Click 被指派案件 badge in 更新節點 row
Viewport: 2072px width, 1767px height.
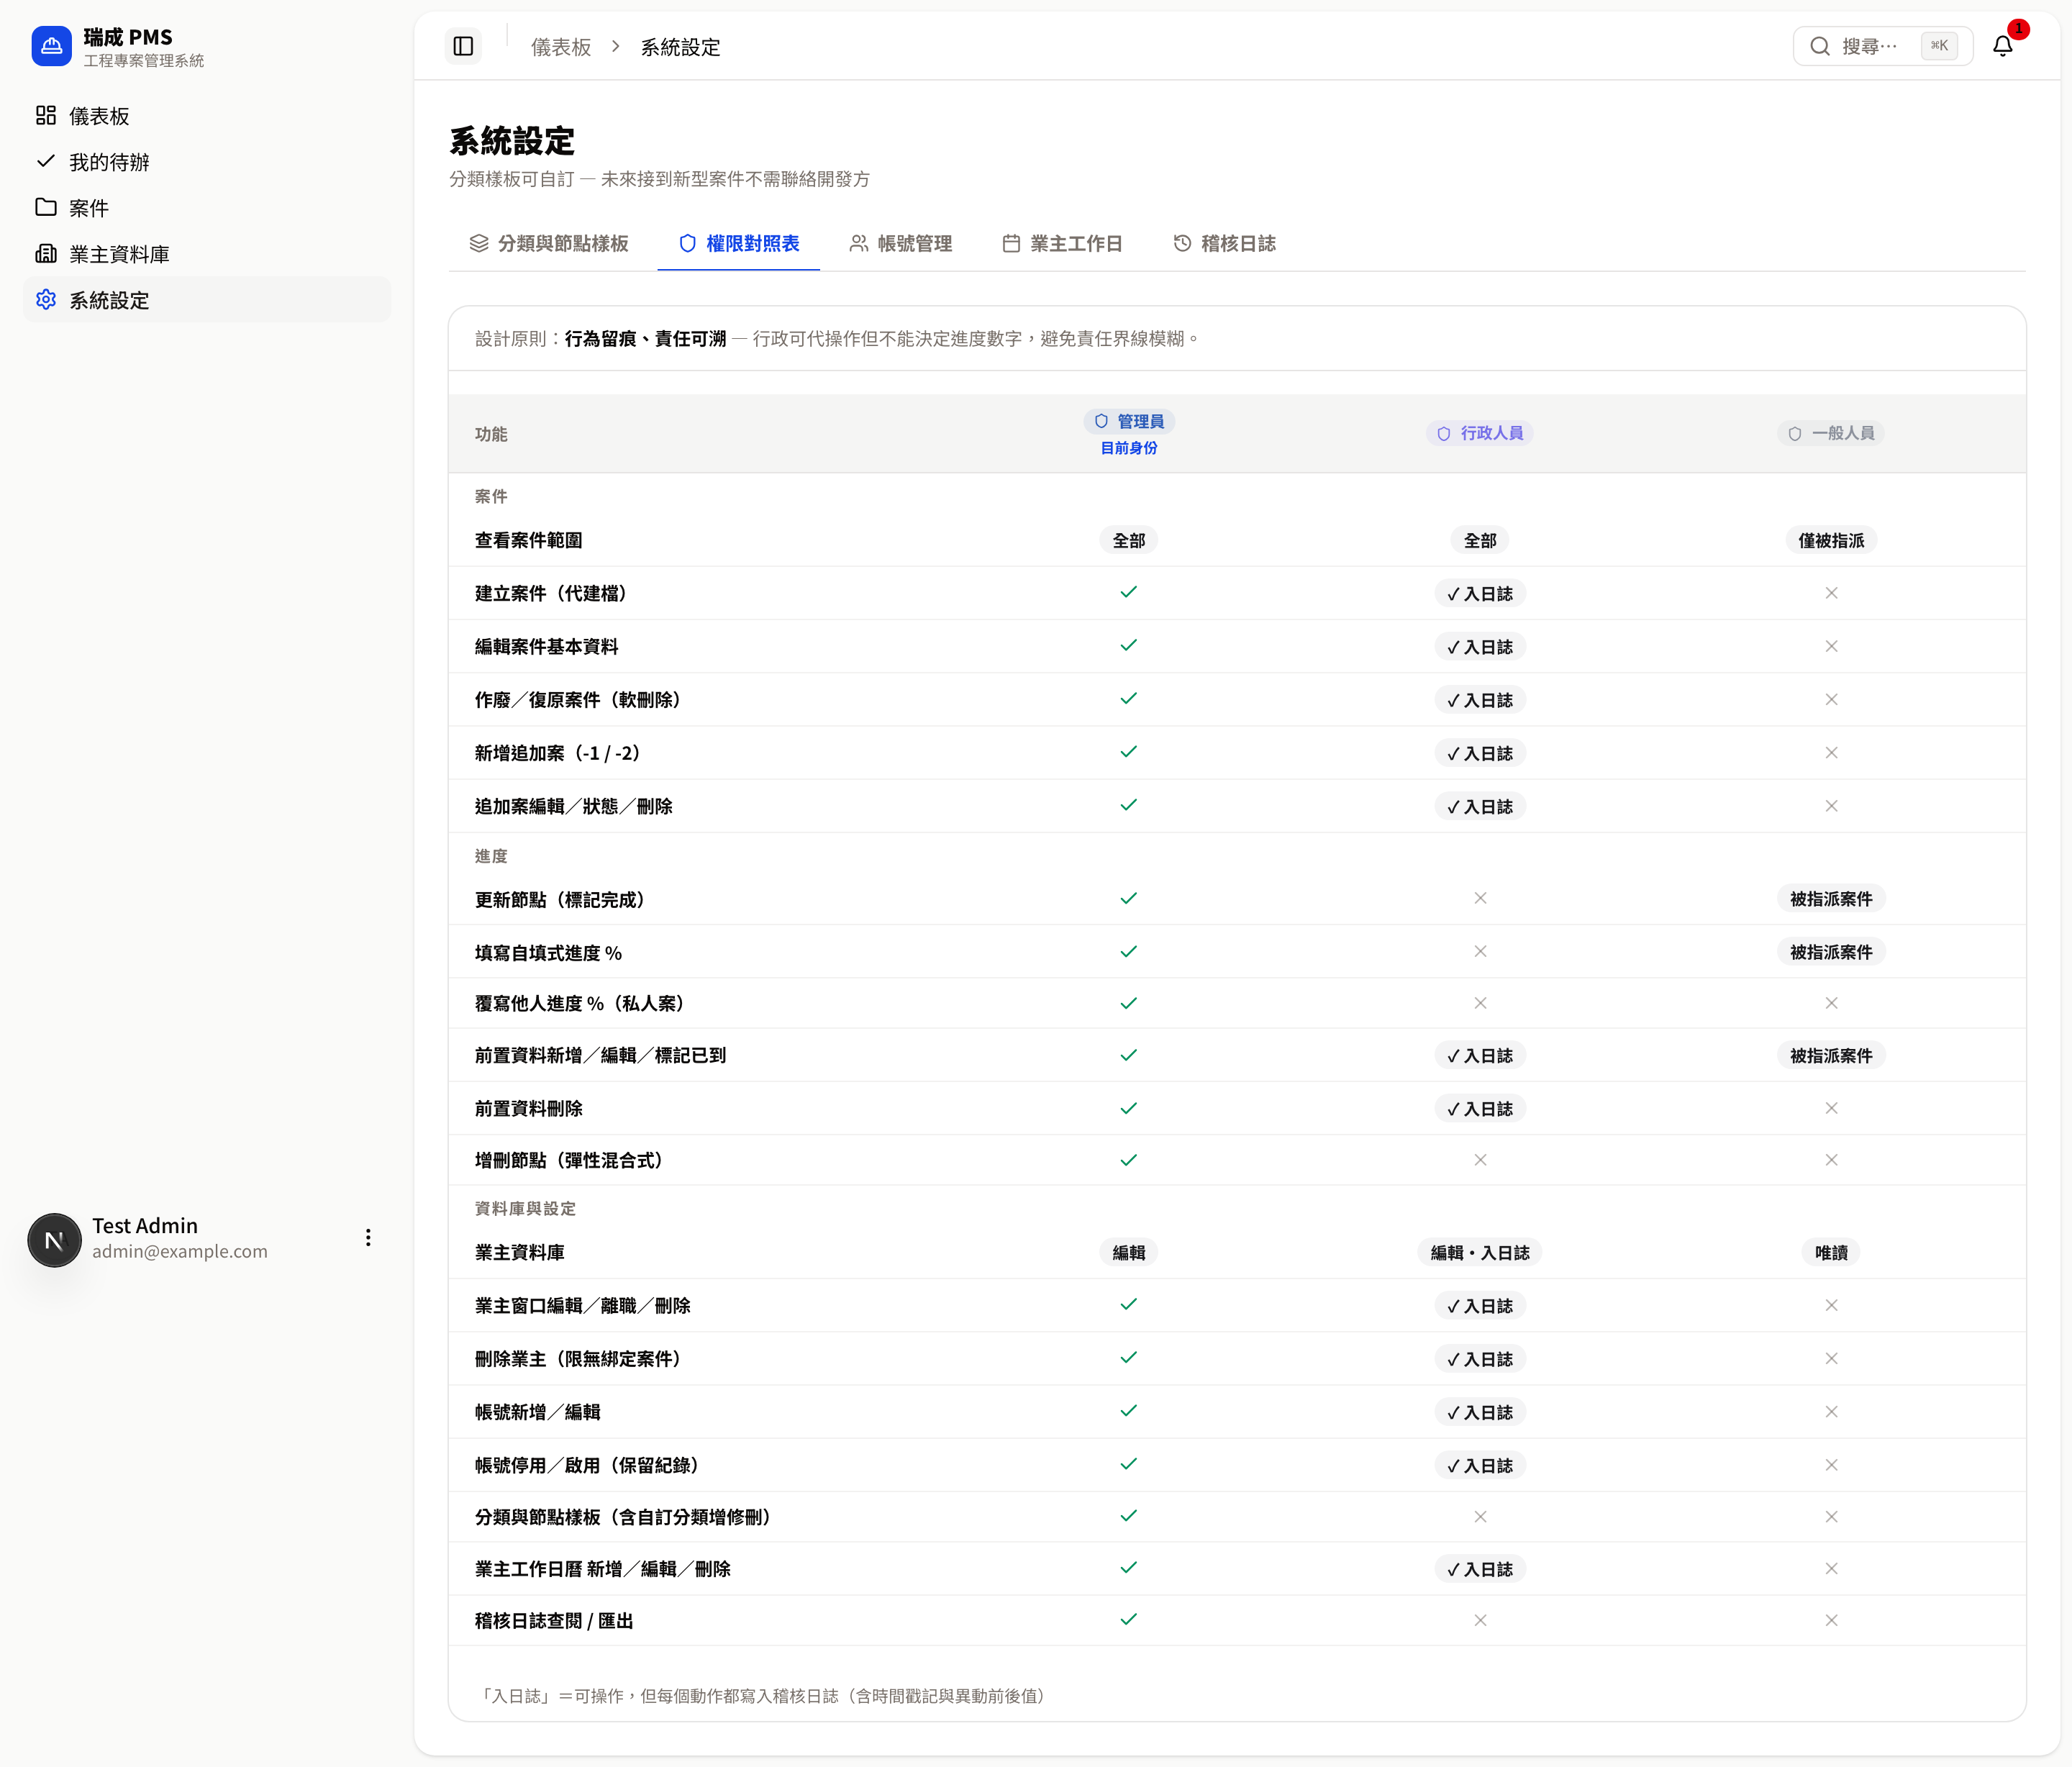tap(1831, 899)
